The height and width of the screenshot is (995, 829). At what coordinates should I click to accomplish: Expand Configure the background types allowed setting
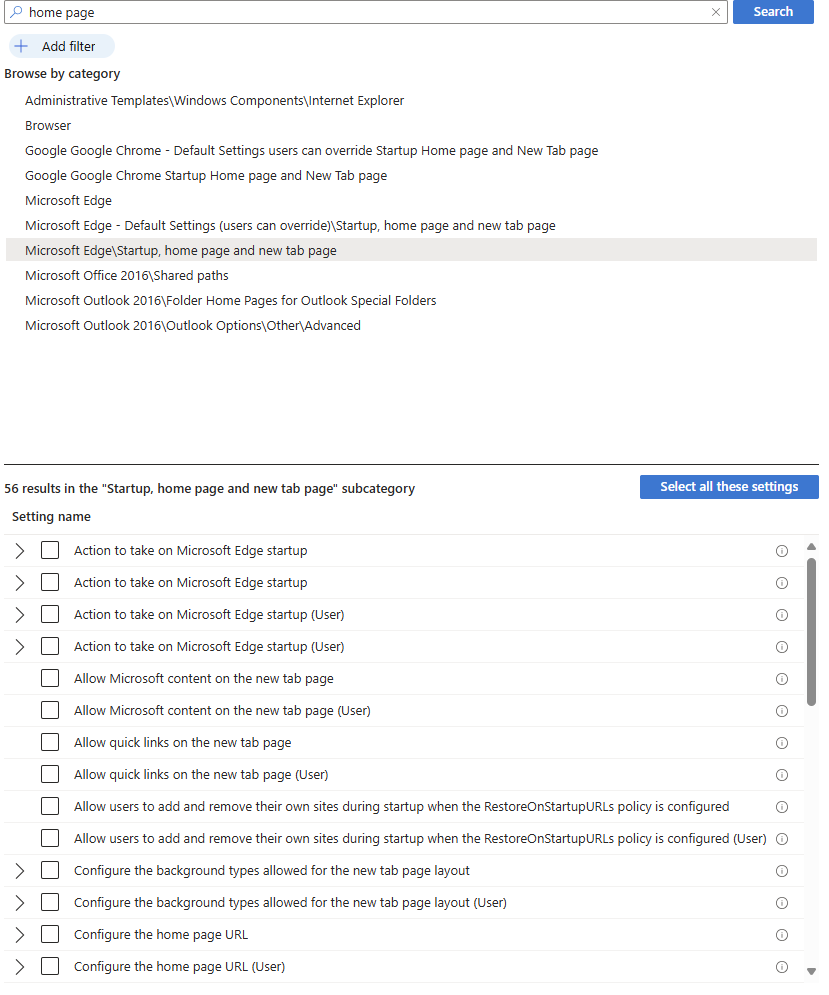pos(19,870)
